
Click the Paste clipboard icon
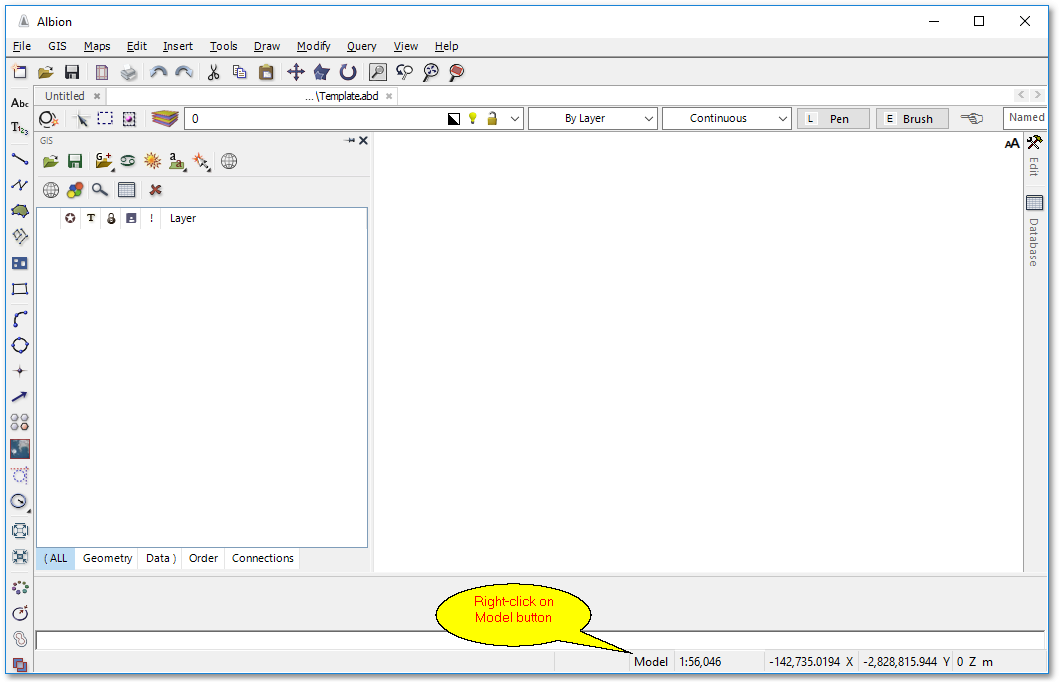click(x=266, y=72)
